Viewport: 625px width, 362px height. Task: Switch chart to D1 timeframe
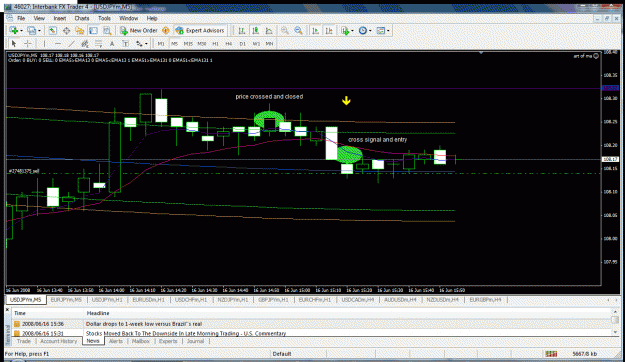(242, 44)
